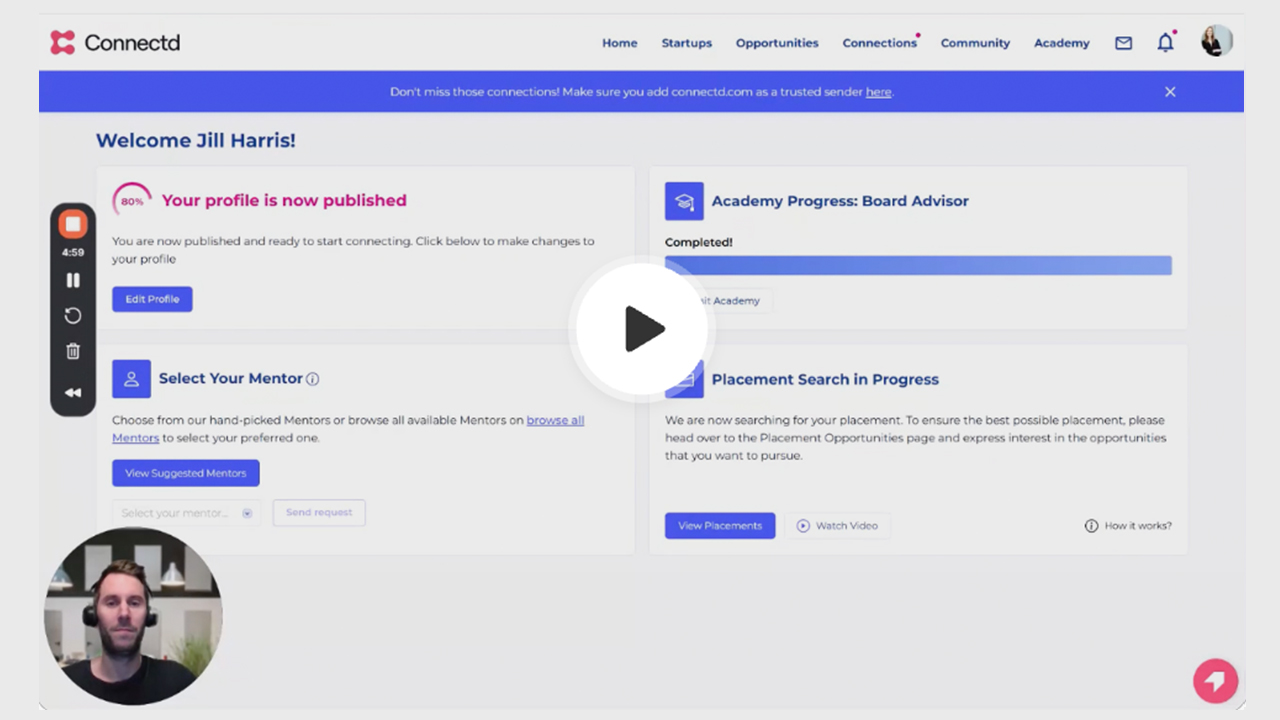Image resolution: width=1280 pixels, height=720 pixels.
Task: Click the Select Your Mentor person icon
Action: click(131, 379)
